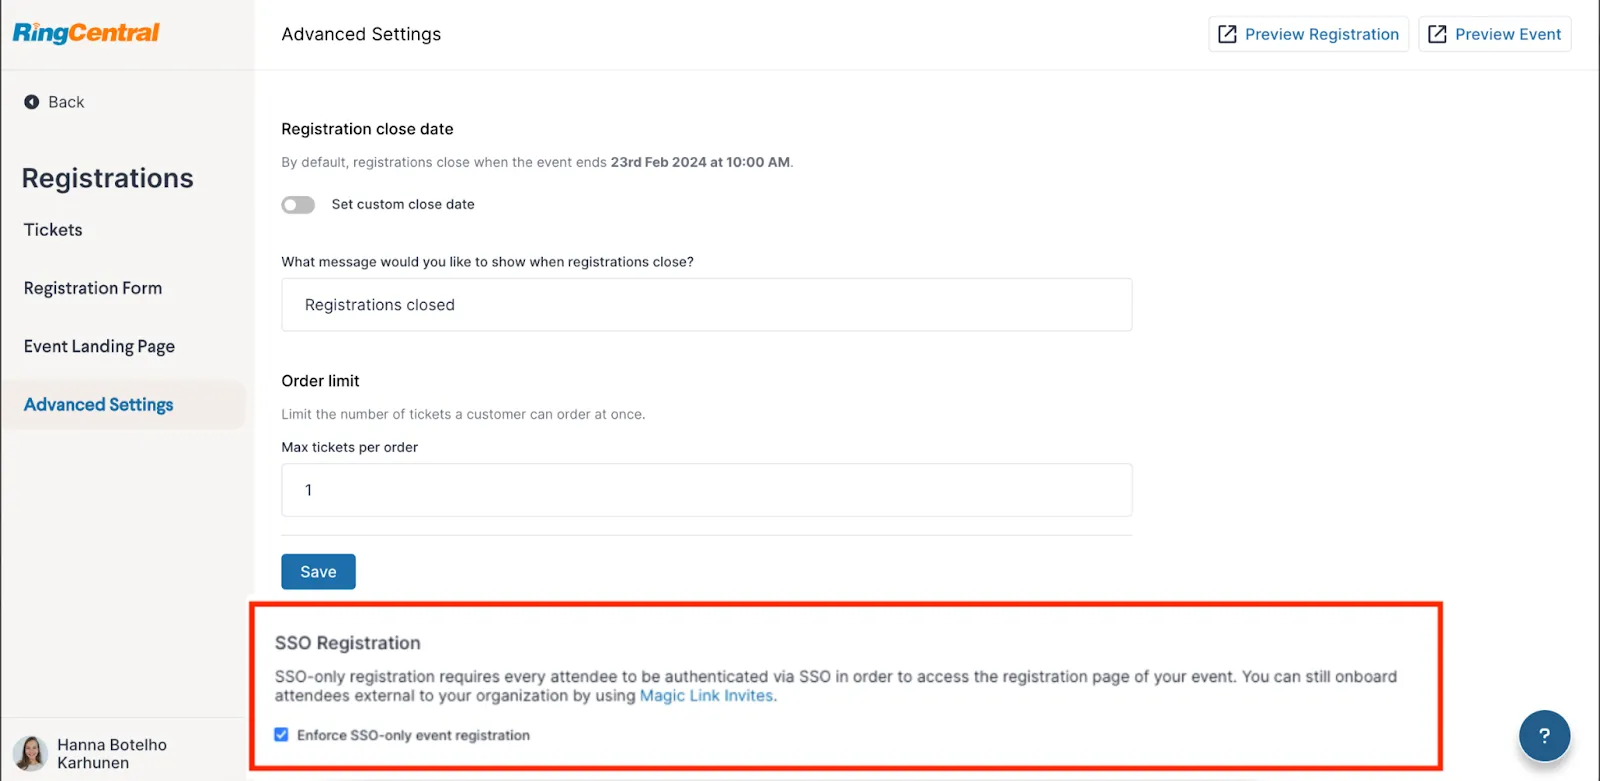Click the RingCentral logo
1600x781 pixels.
86,33
